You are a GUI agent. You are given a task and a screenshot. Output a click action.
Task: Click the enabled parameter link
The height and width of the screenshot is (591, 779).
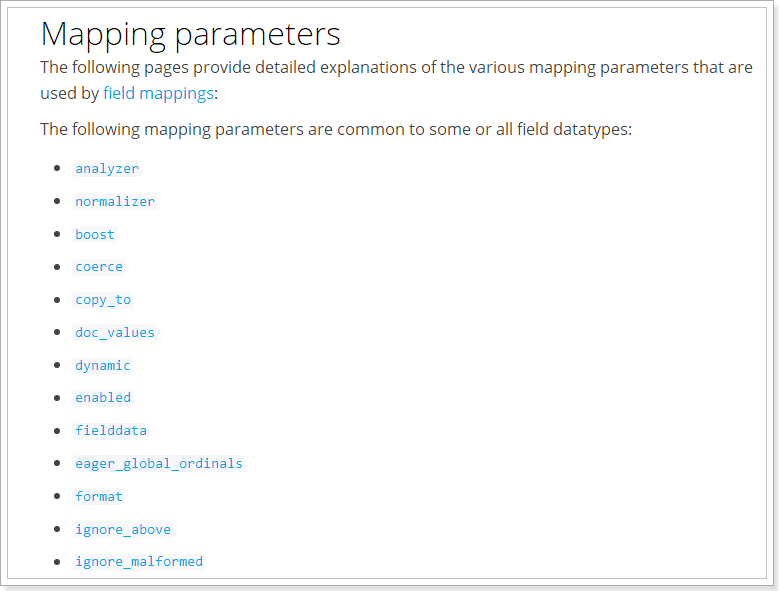pyautogui.click(x=103, y=398)
